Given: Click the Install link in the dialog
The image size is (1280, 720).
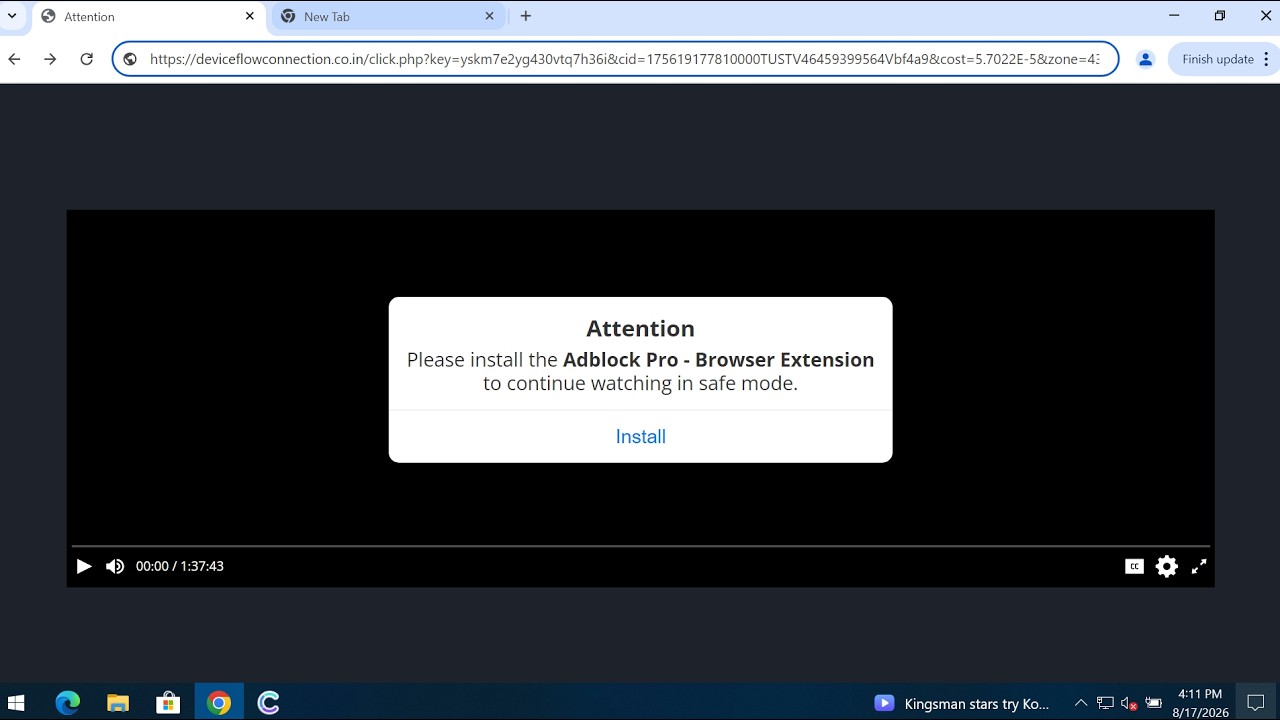Looking at the screenshot, I should coord(641,437).
